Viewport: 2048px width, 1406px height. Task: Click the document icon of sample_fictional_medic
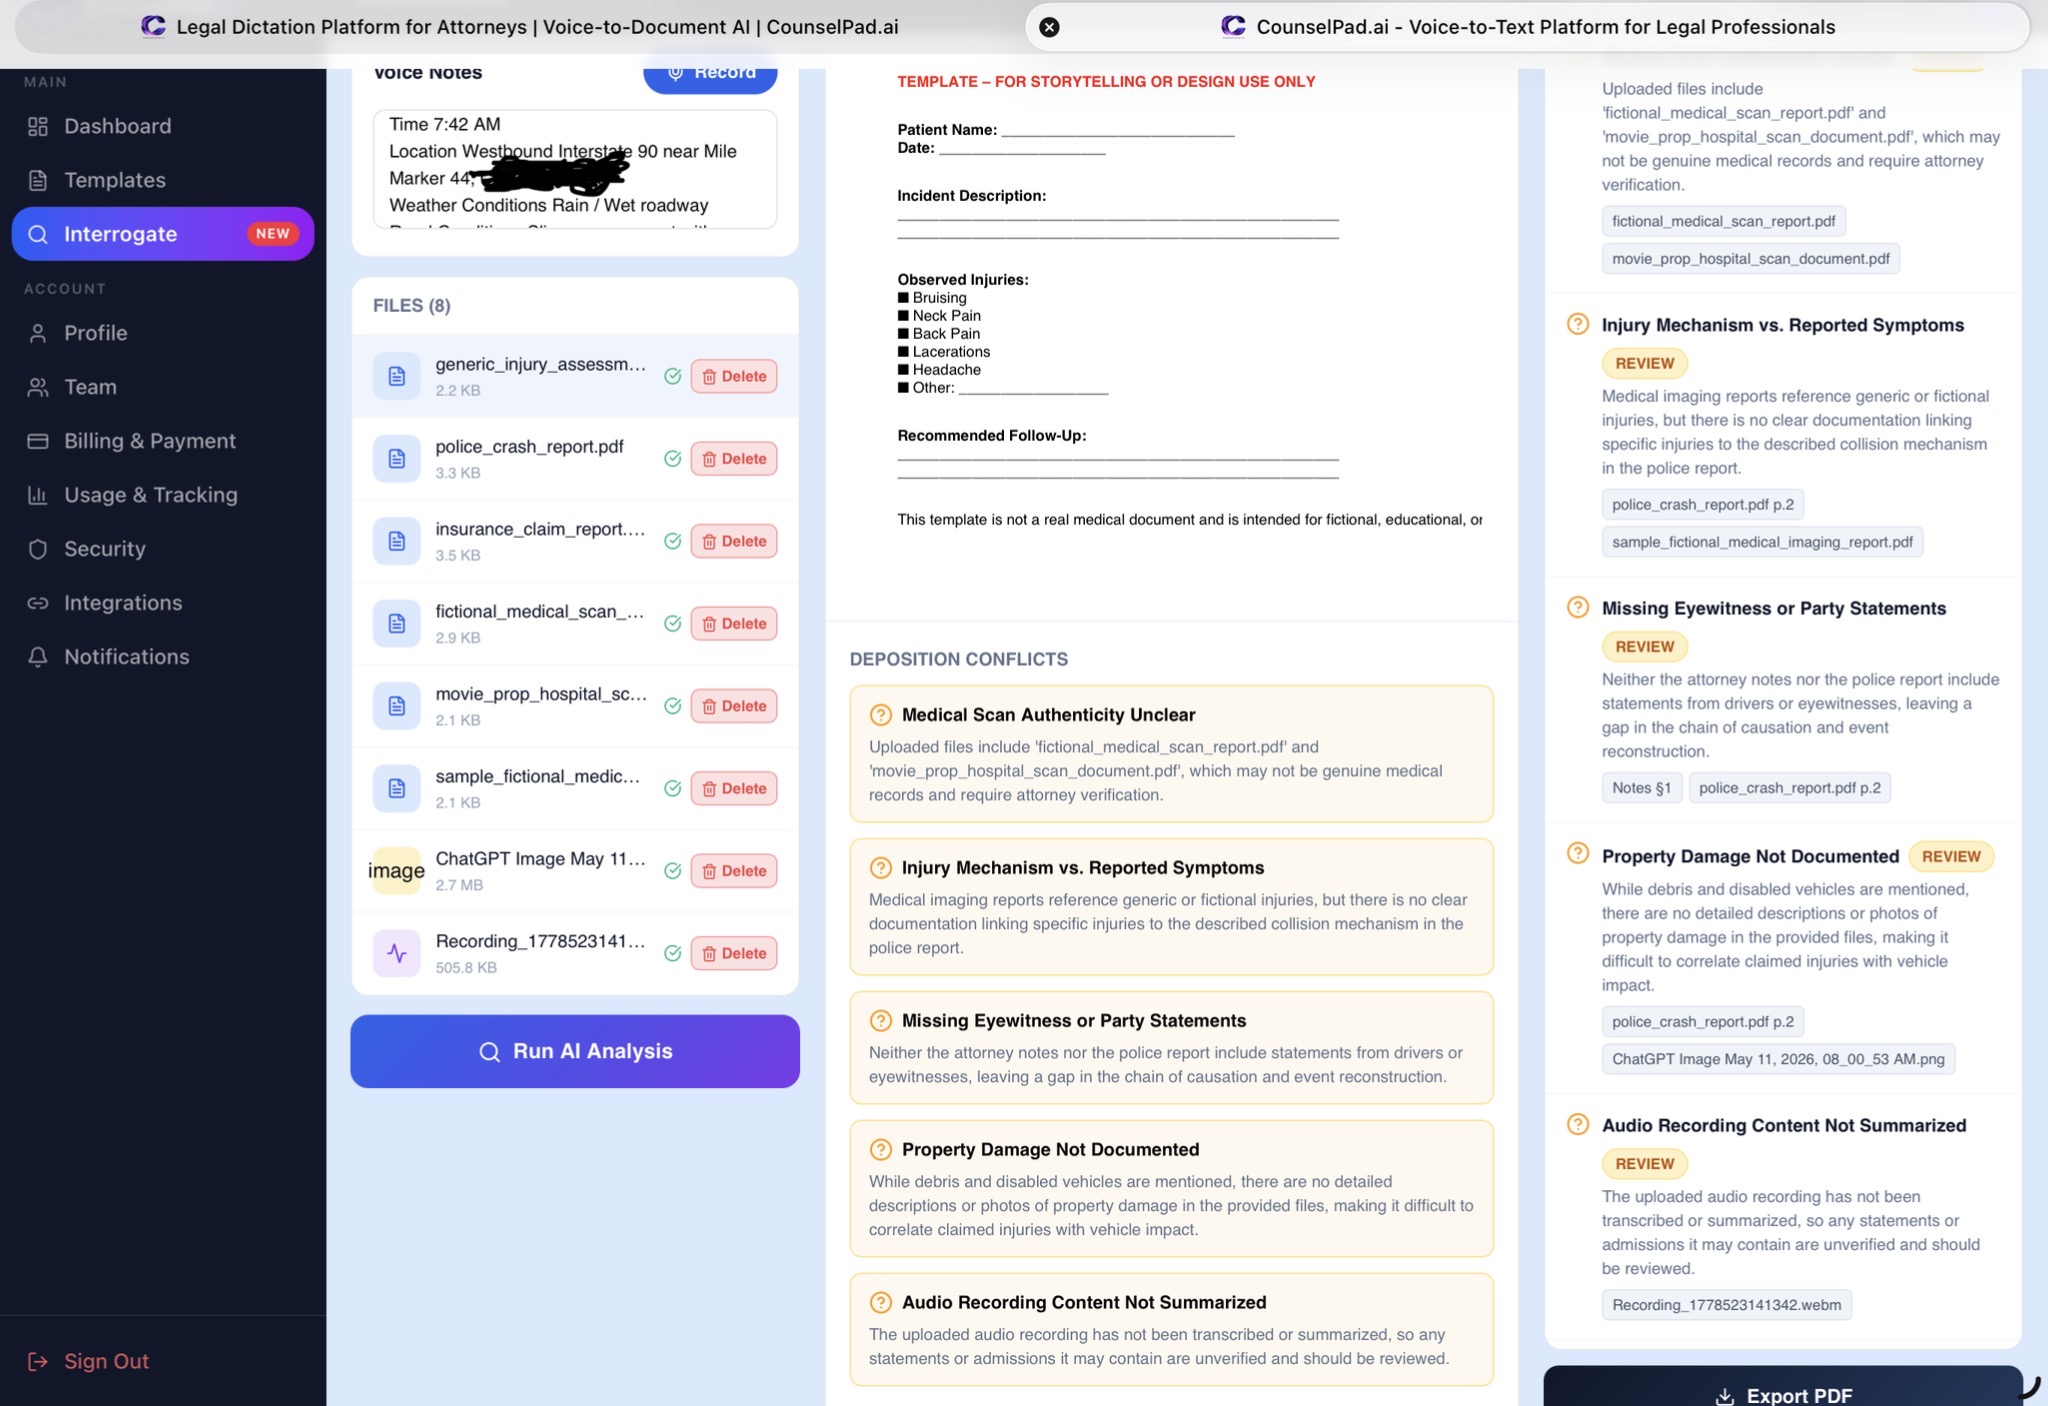[397, 789]
